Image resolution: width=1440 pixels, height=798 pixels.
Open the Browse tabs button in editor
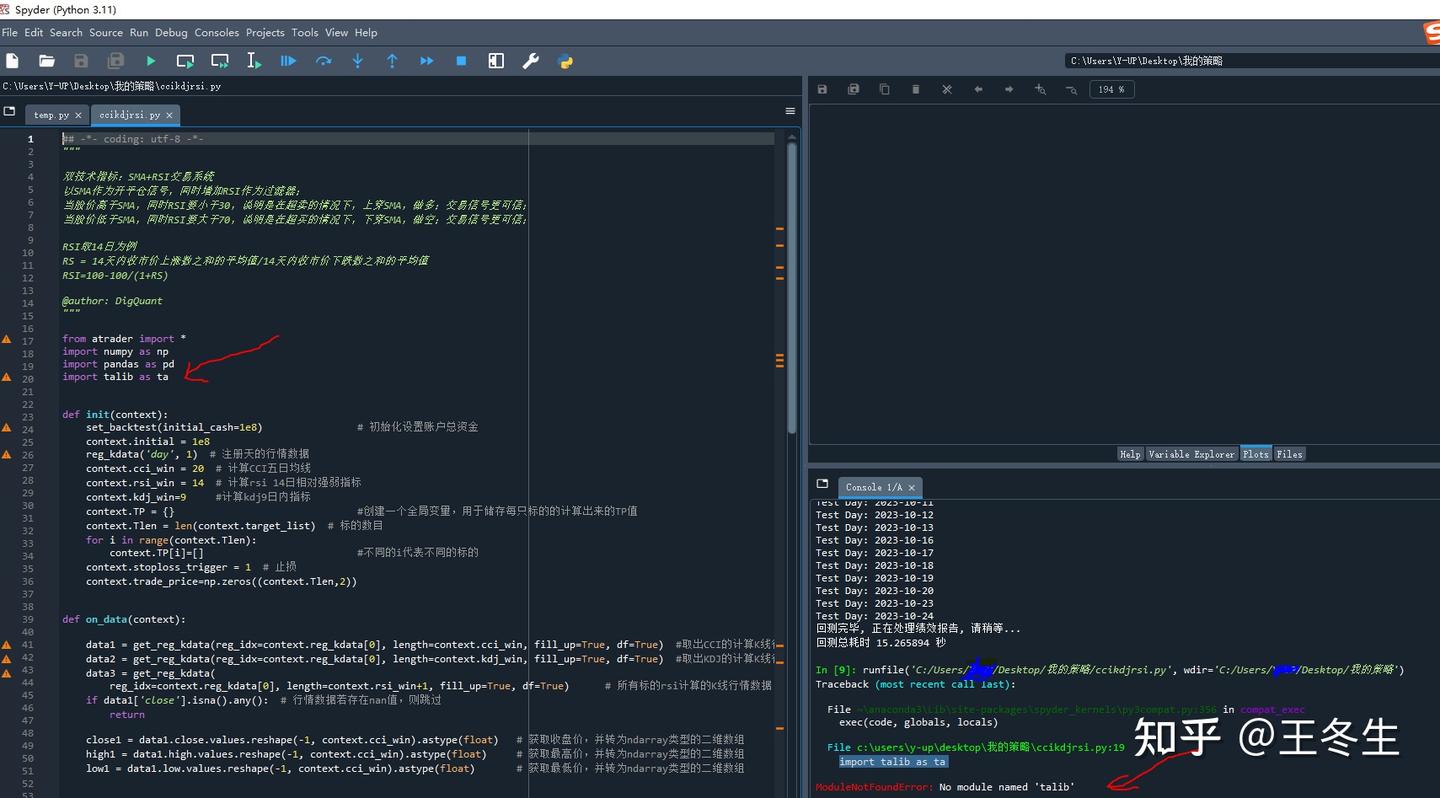(x=10, y=111)
